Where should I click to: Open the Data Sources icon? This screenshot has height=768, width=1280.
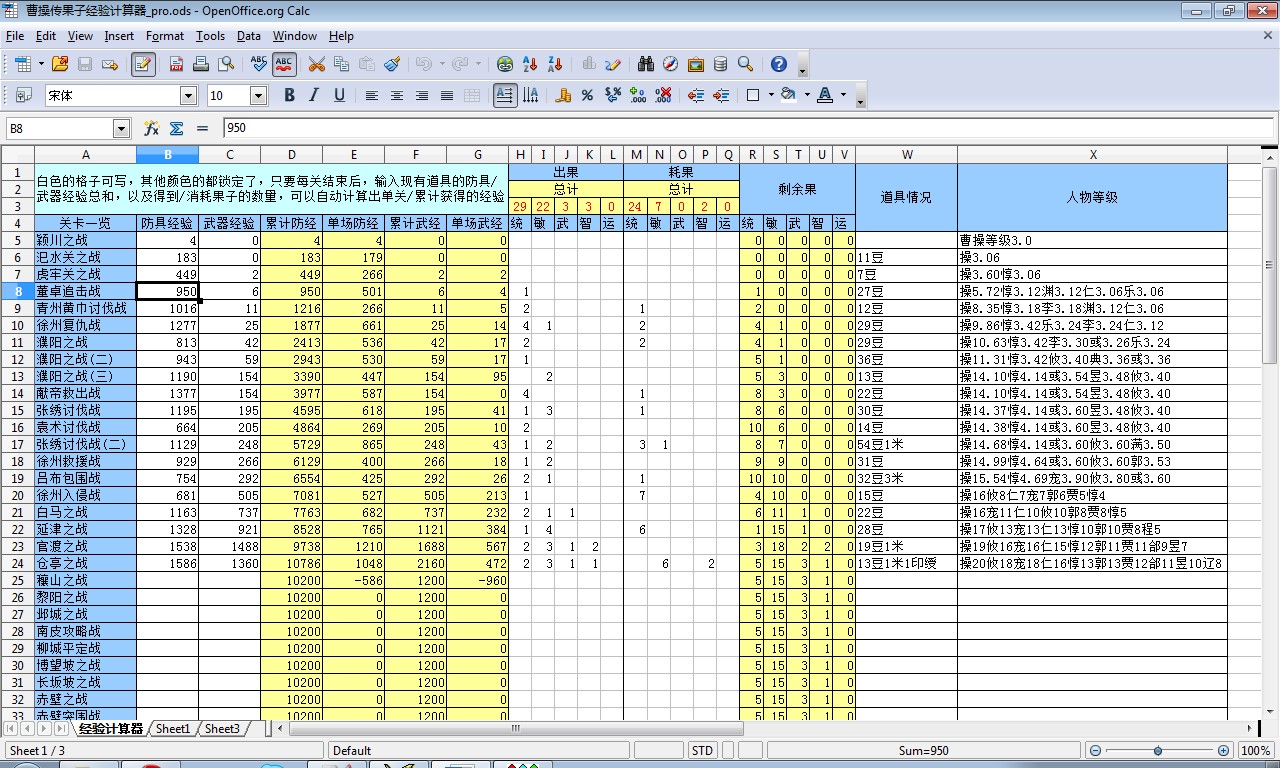coord(720,64)
